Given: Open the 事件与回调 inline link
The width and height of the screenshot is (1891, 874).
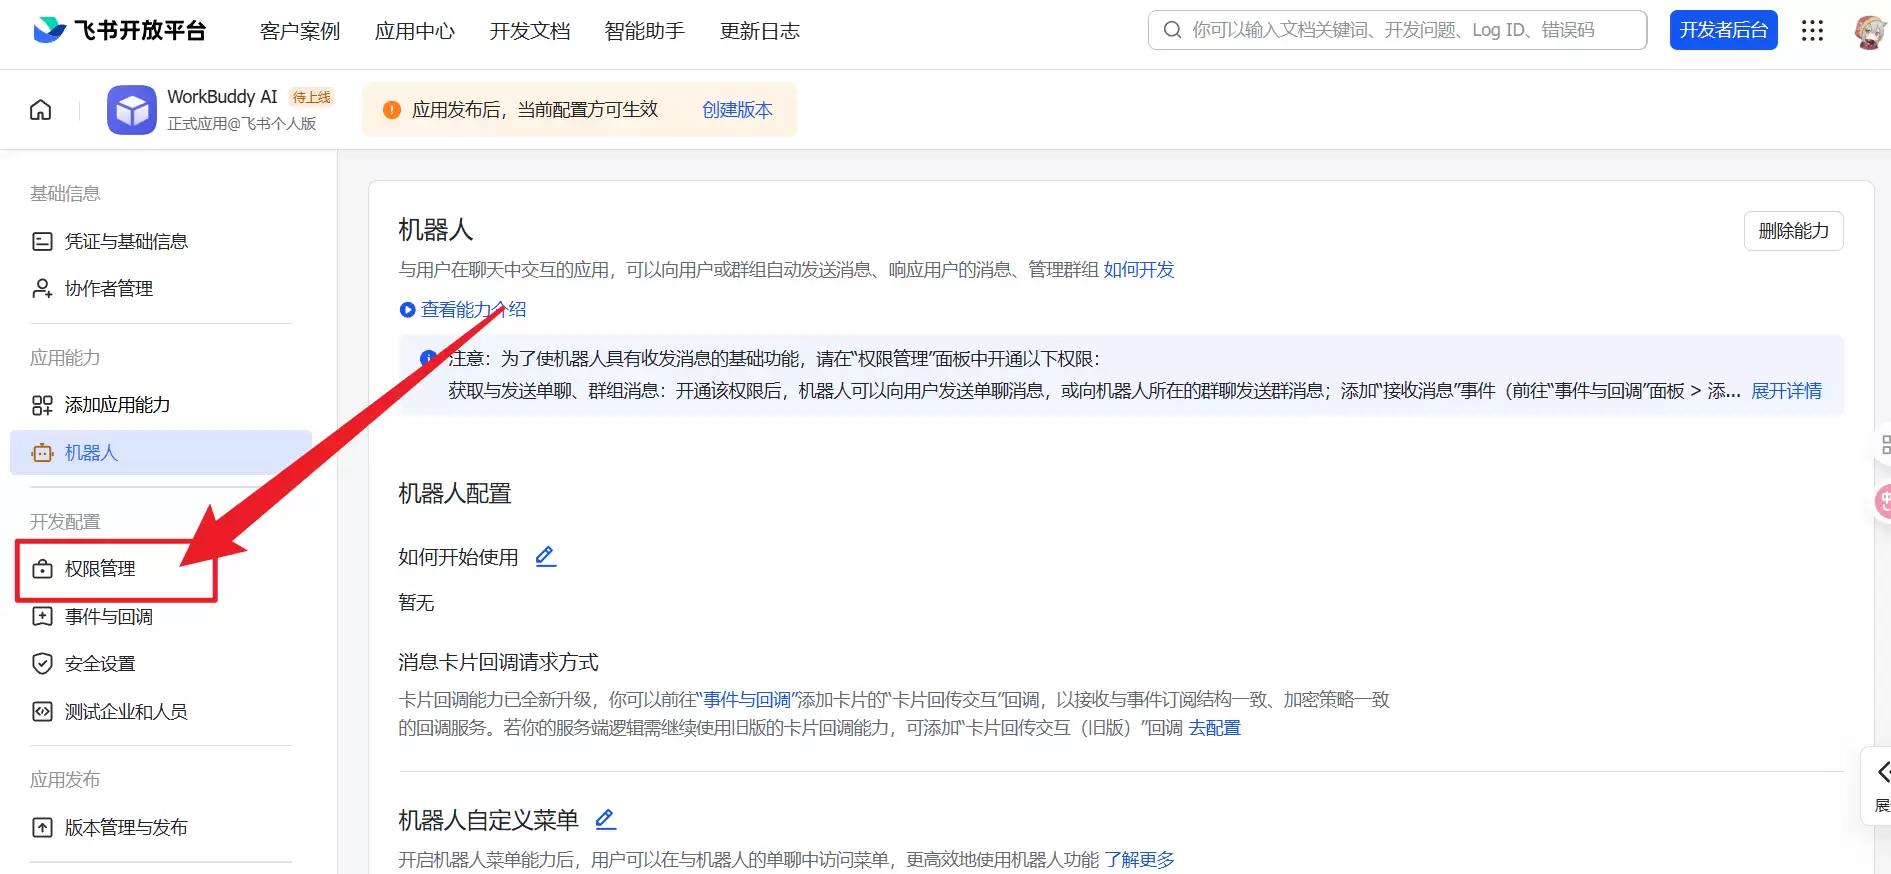Looking at the screenshot, I should click(x=747, y=700).
